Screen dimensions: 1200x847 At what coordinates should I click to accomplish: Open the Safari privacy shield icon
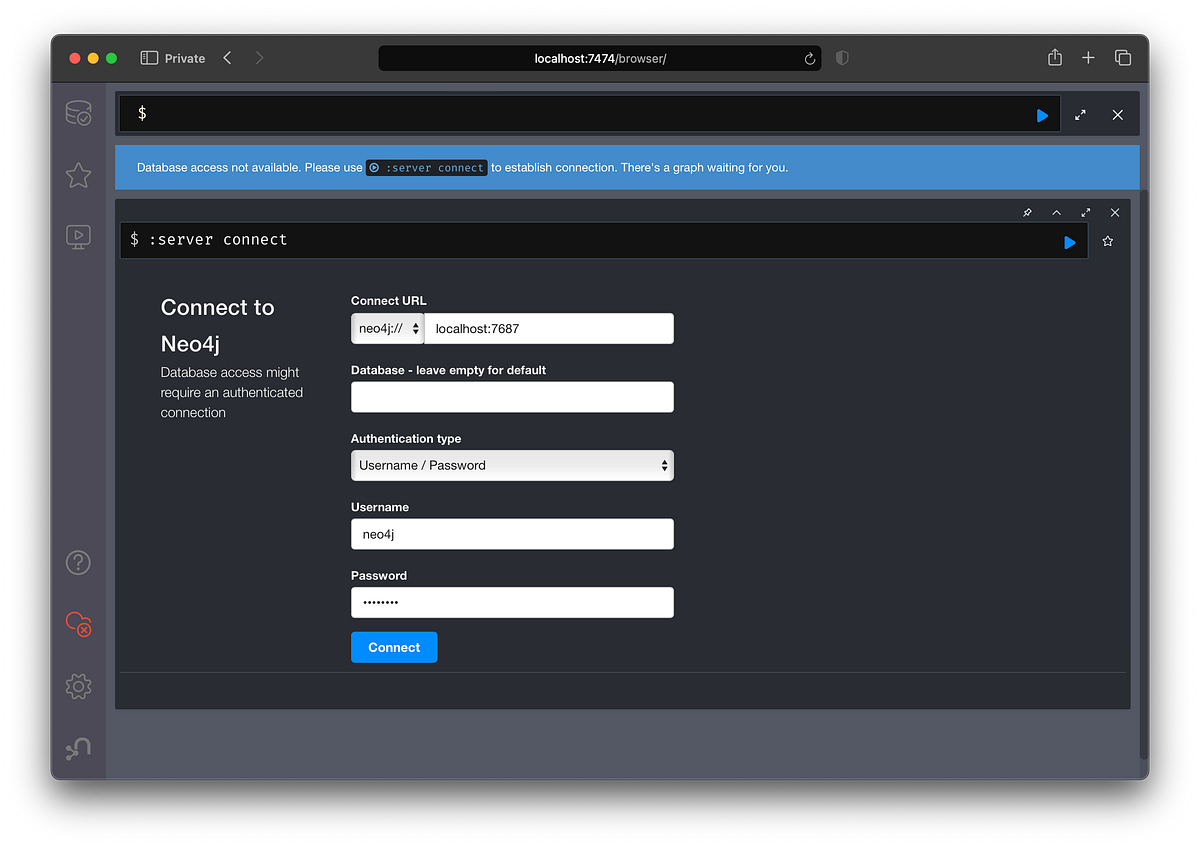coord(842,58)
